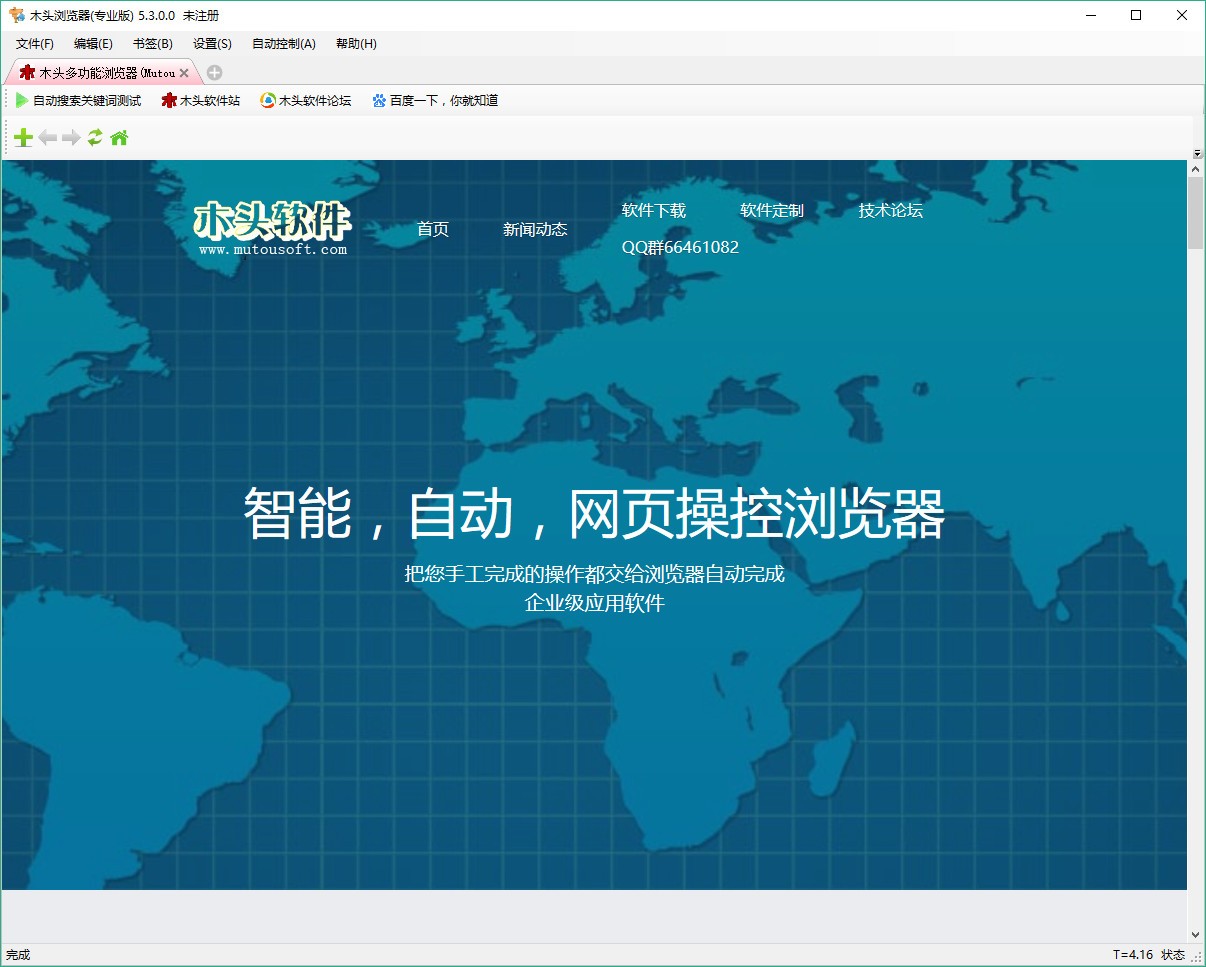Go forward with the right arrow icon
Screen dimensions: 1206x967
pos(71,138)
